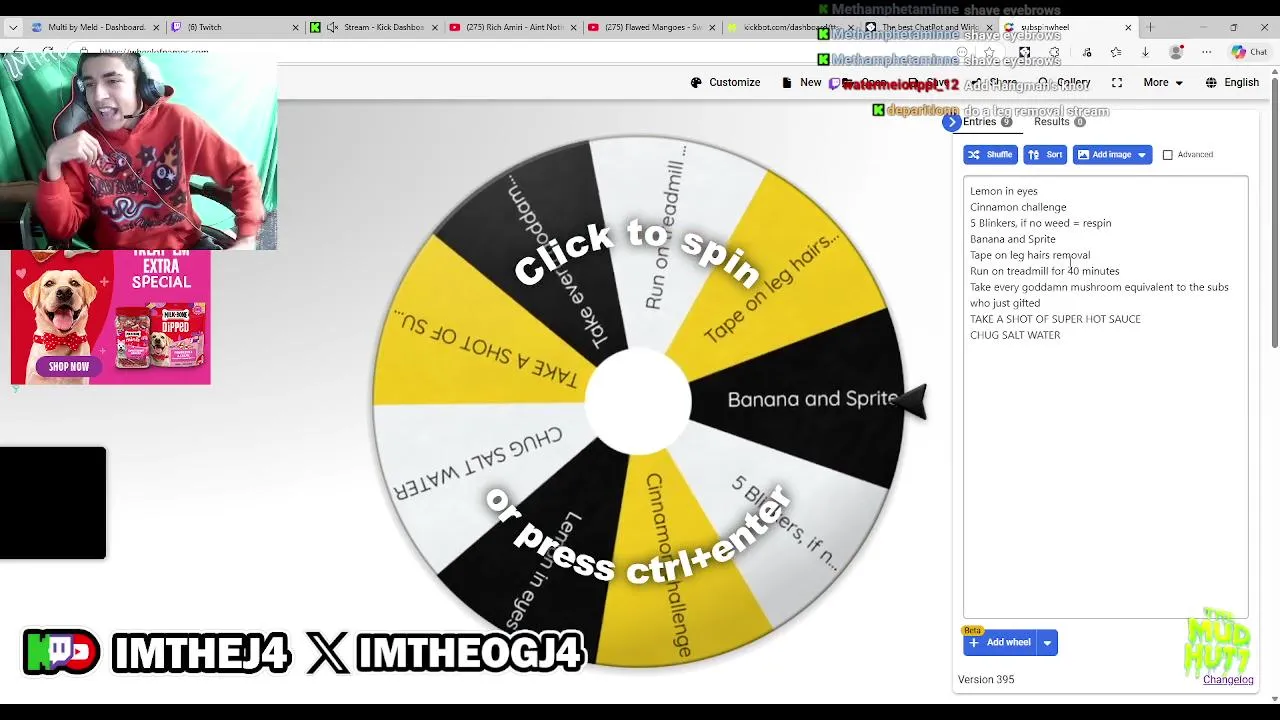
Task: Collapse the entries panel with blue arrow
Action: (x=951, y=122)
